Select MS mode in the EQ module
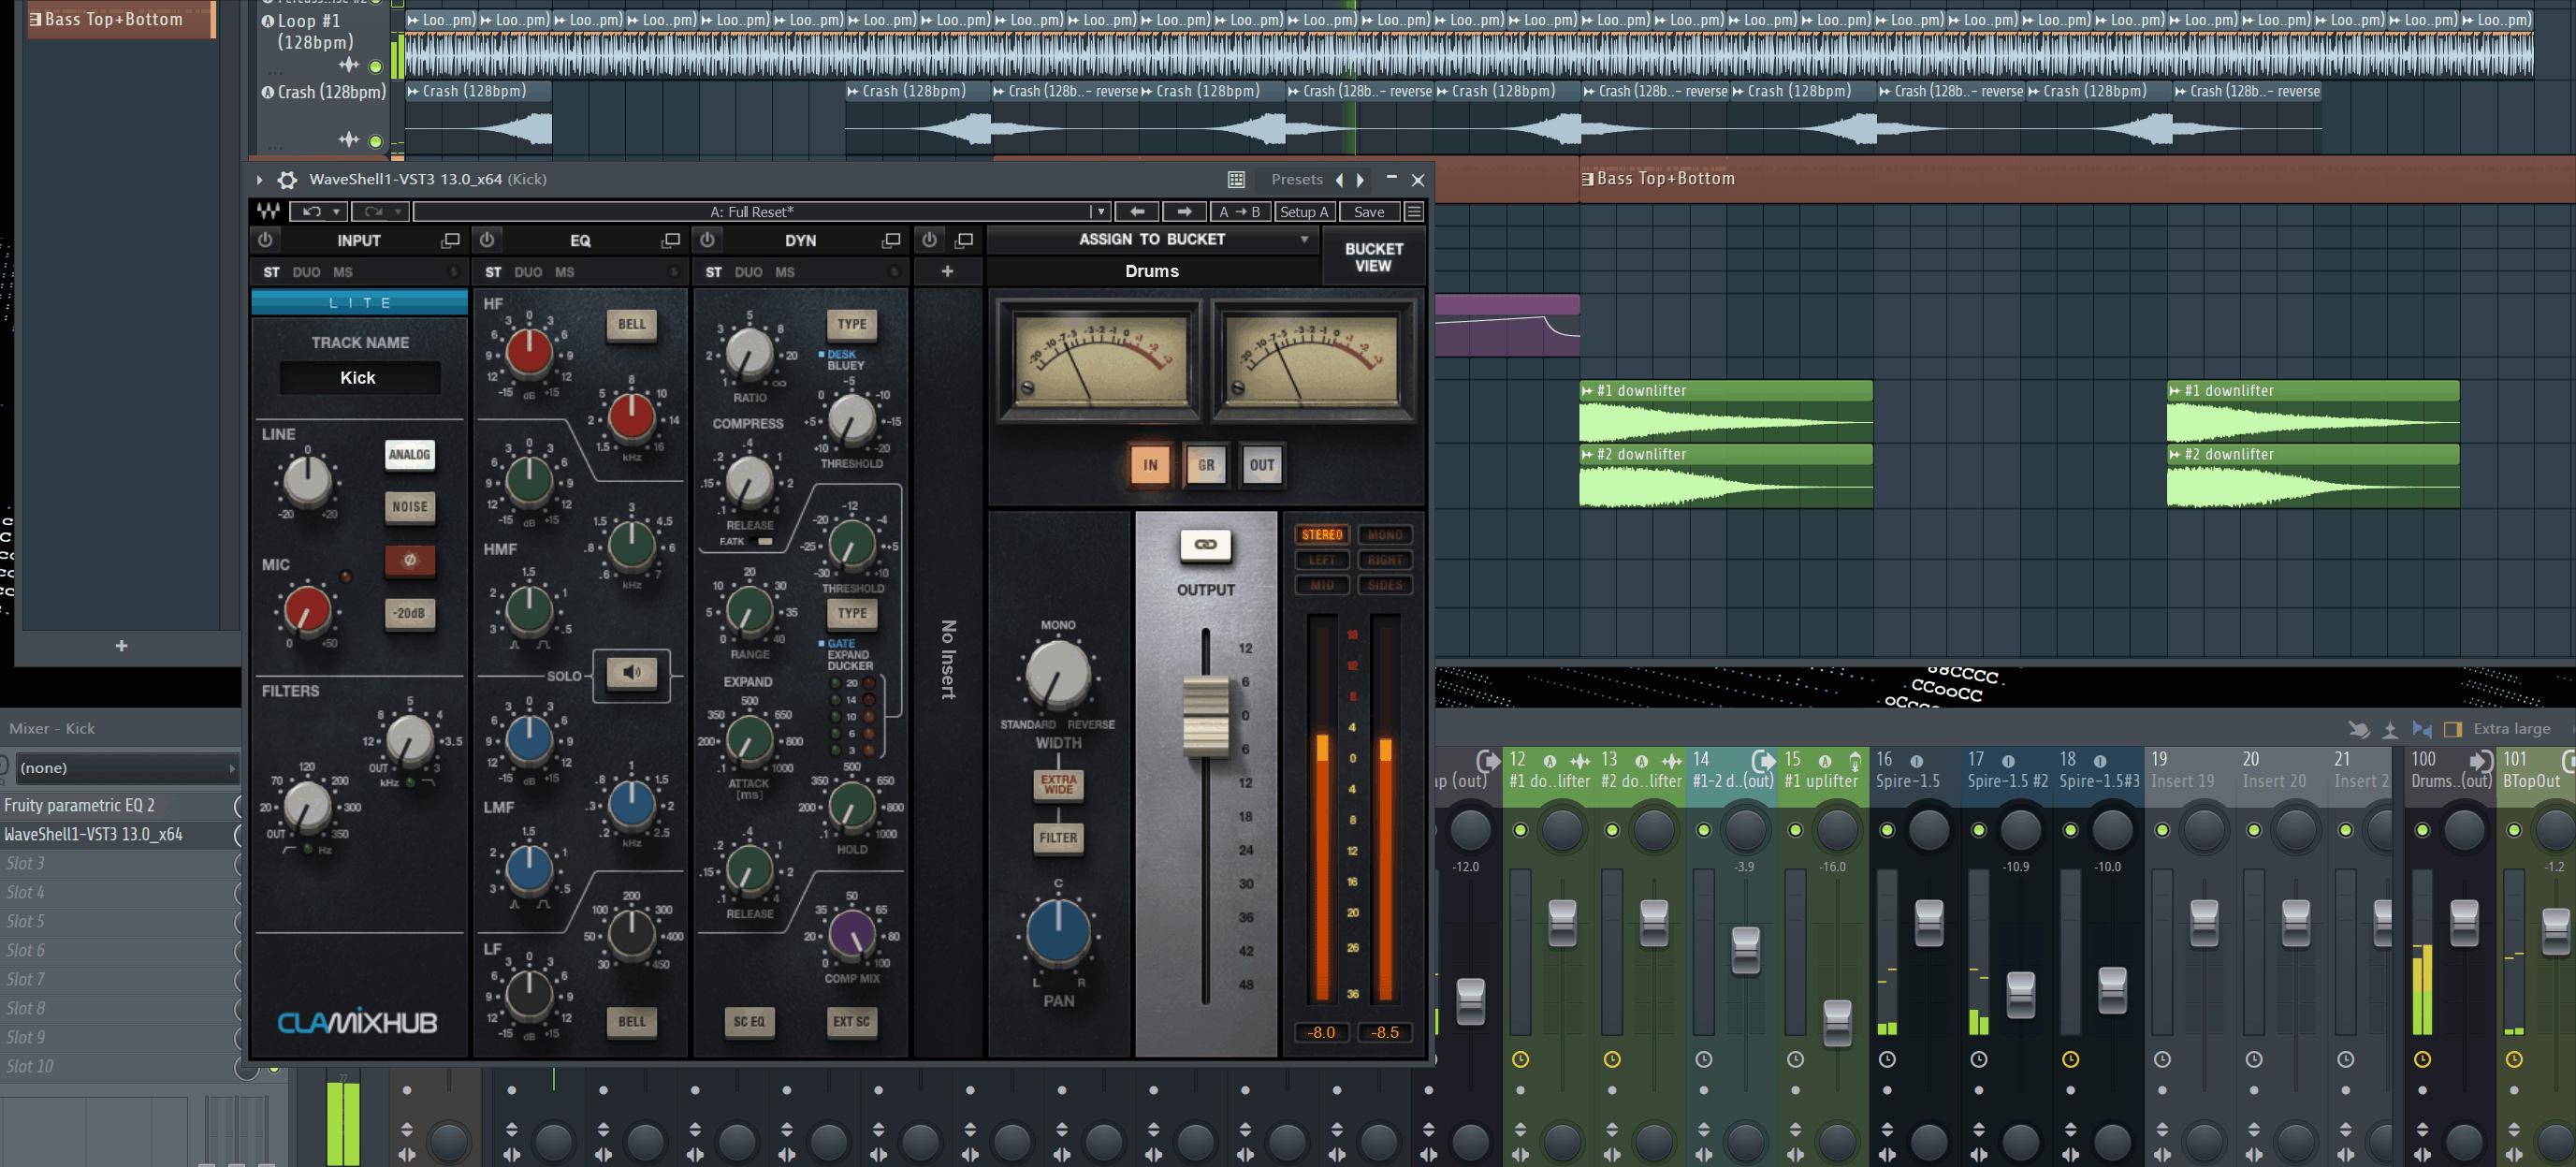This screenshot has height=1167, width=2576. [x=564, y=272]
